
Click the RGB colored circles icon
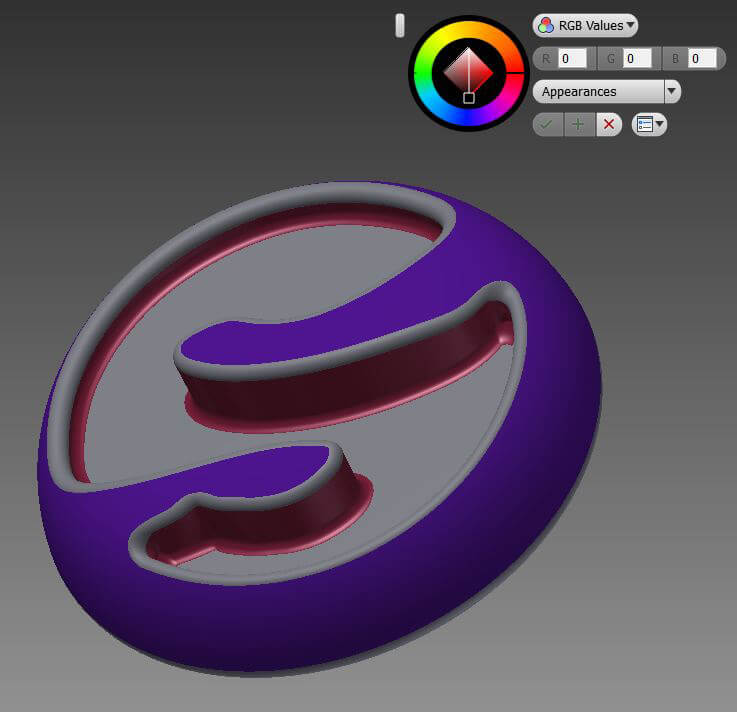[546, 25]
